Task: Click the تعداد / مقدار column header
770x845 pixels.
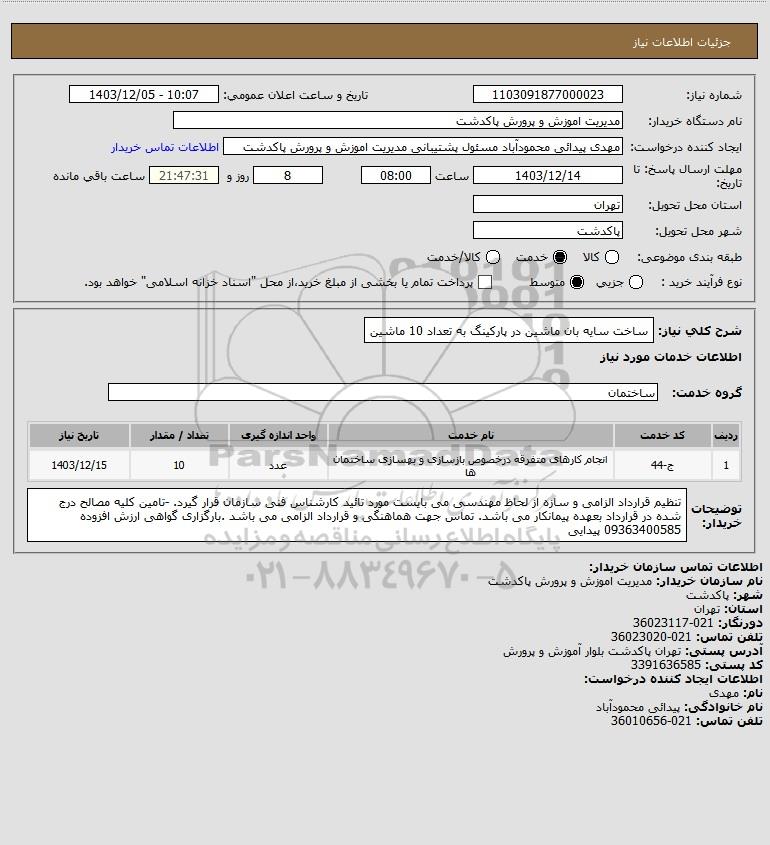Action: tap(179, 435)
